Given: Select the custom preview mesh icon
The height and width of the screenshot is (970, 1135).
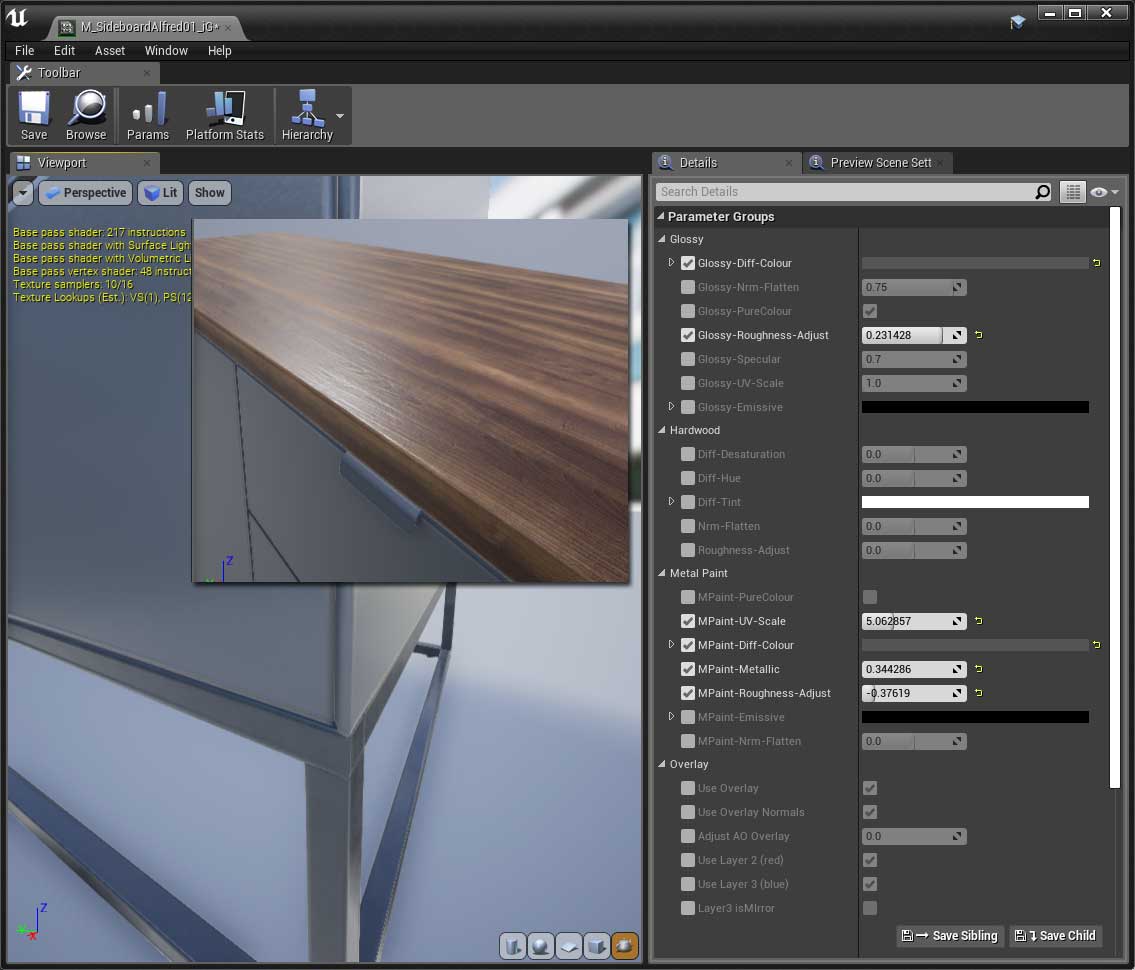Looking at the screenshot, I should click(x=625, y=945).
